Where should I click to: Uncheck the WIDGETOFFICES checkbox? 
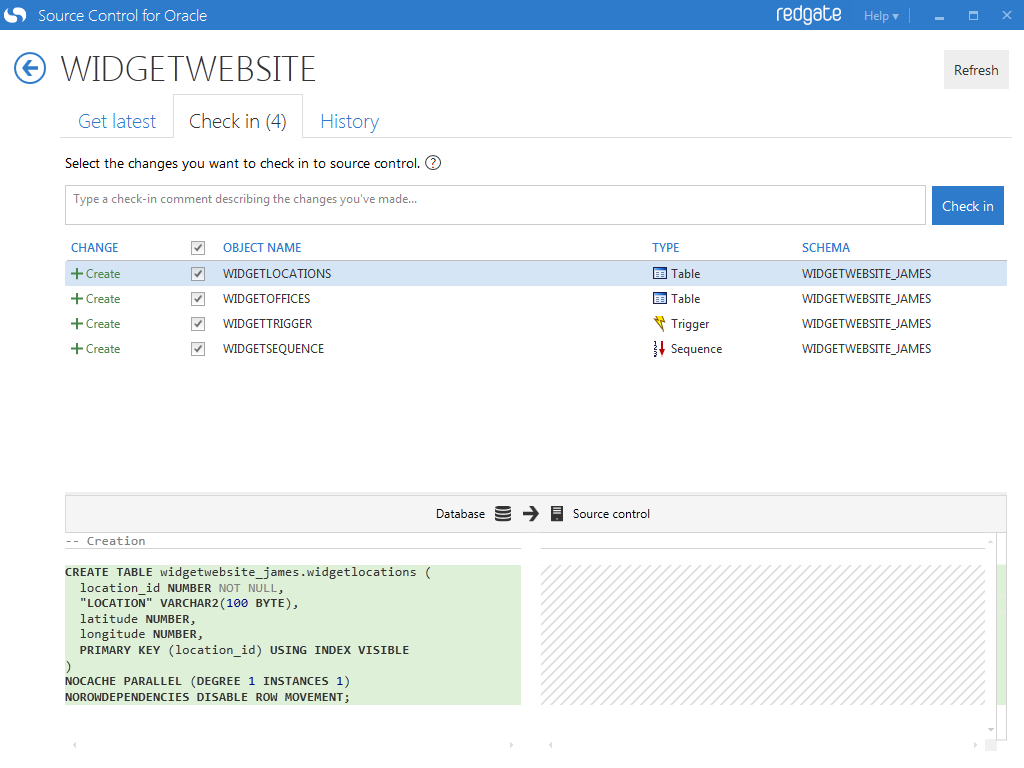198,298
